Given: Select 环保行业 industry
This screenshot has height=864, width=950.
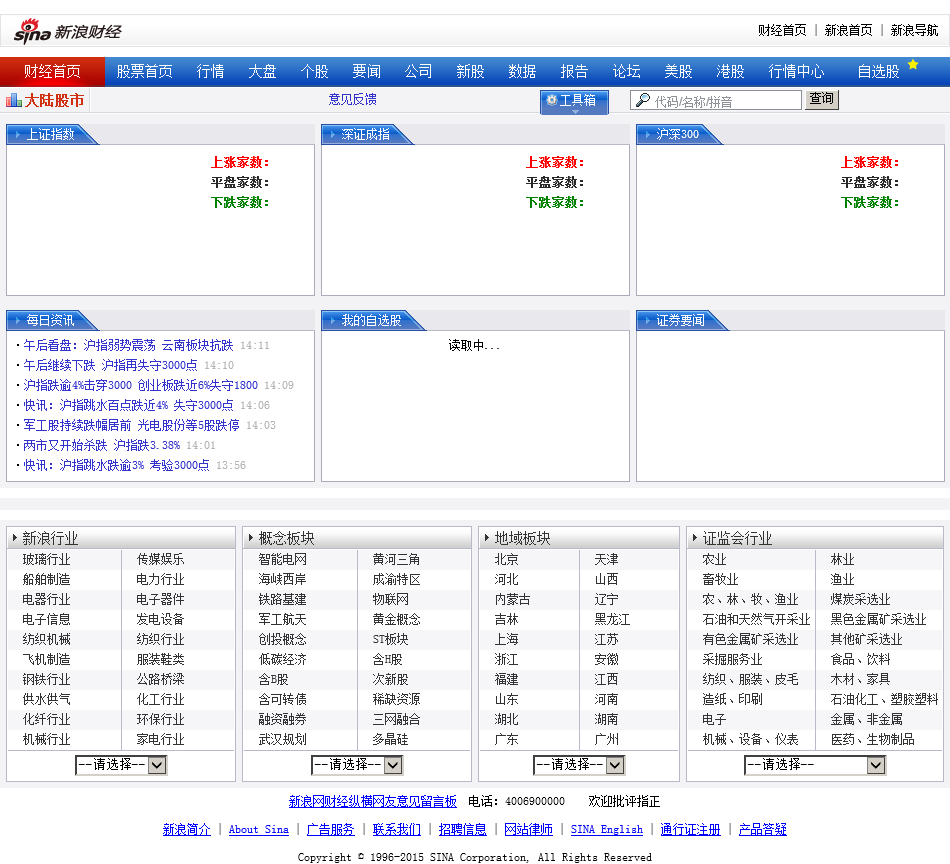Looking at the screenshot, I should [161, 719].
